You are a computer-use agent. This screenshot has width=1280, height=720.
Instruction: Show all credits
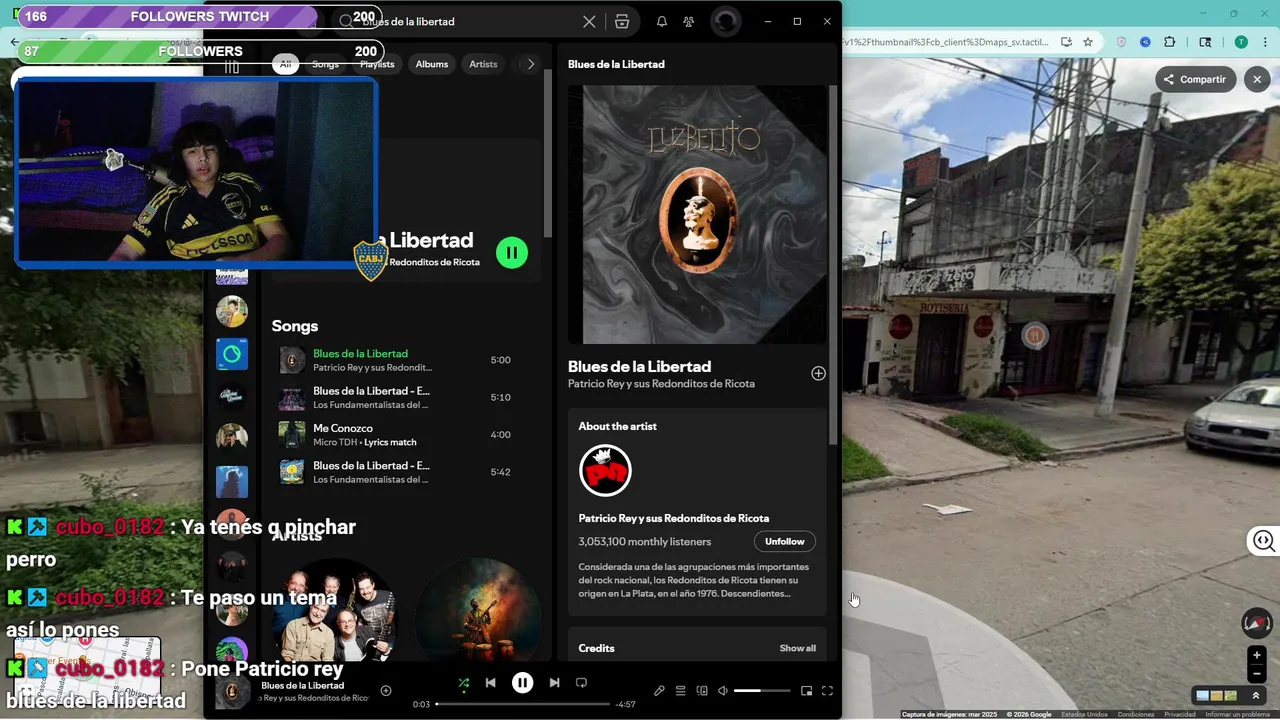click(797, 648)
